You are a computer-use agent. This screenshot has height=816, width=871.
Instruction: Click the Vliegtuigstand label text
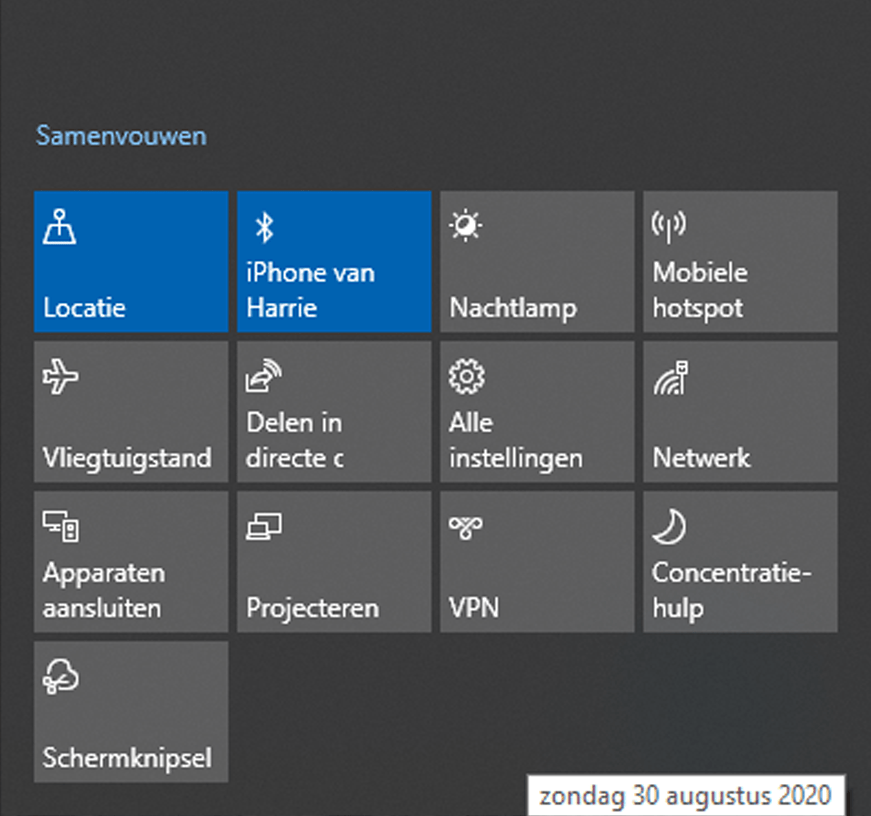point(127,459)
